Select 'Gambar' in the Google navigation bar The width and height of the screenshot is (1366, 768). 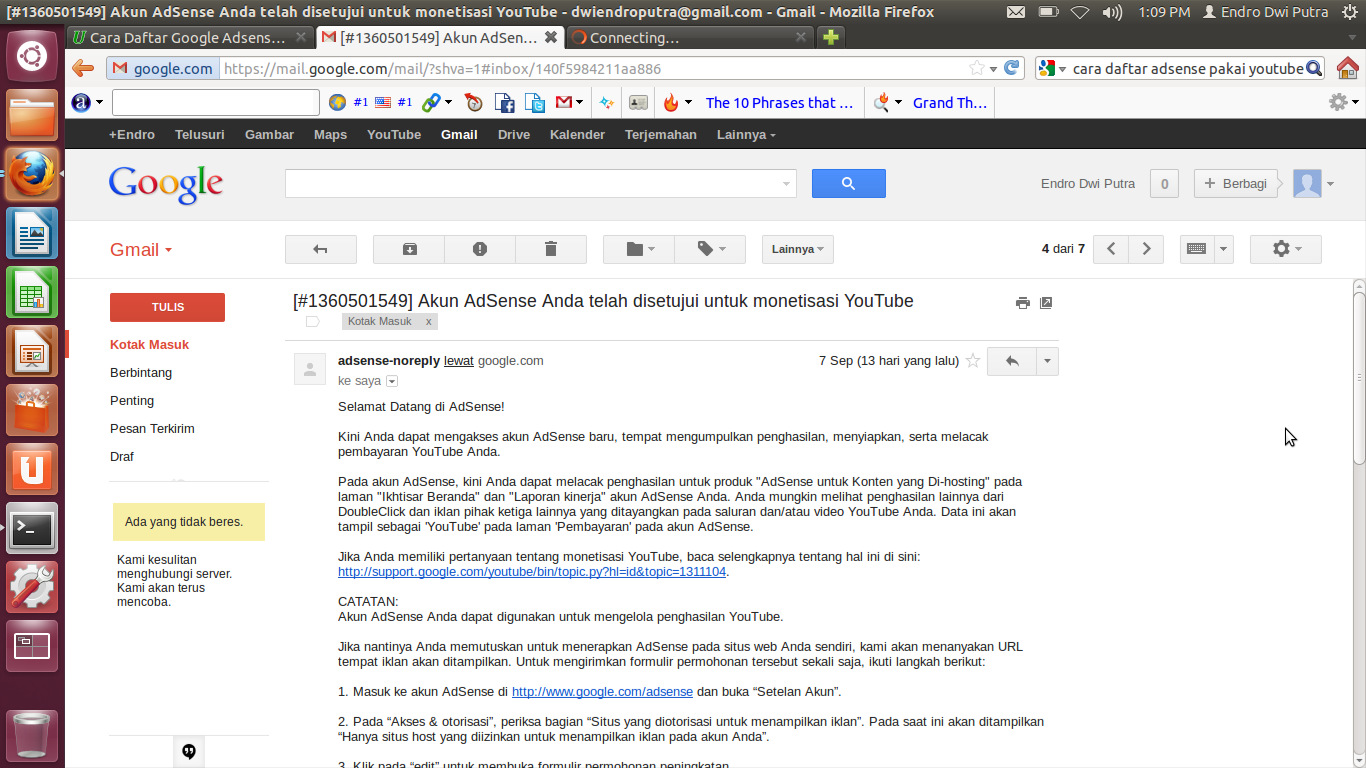(x=268, y=134)
